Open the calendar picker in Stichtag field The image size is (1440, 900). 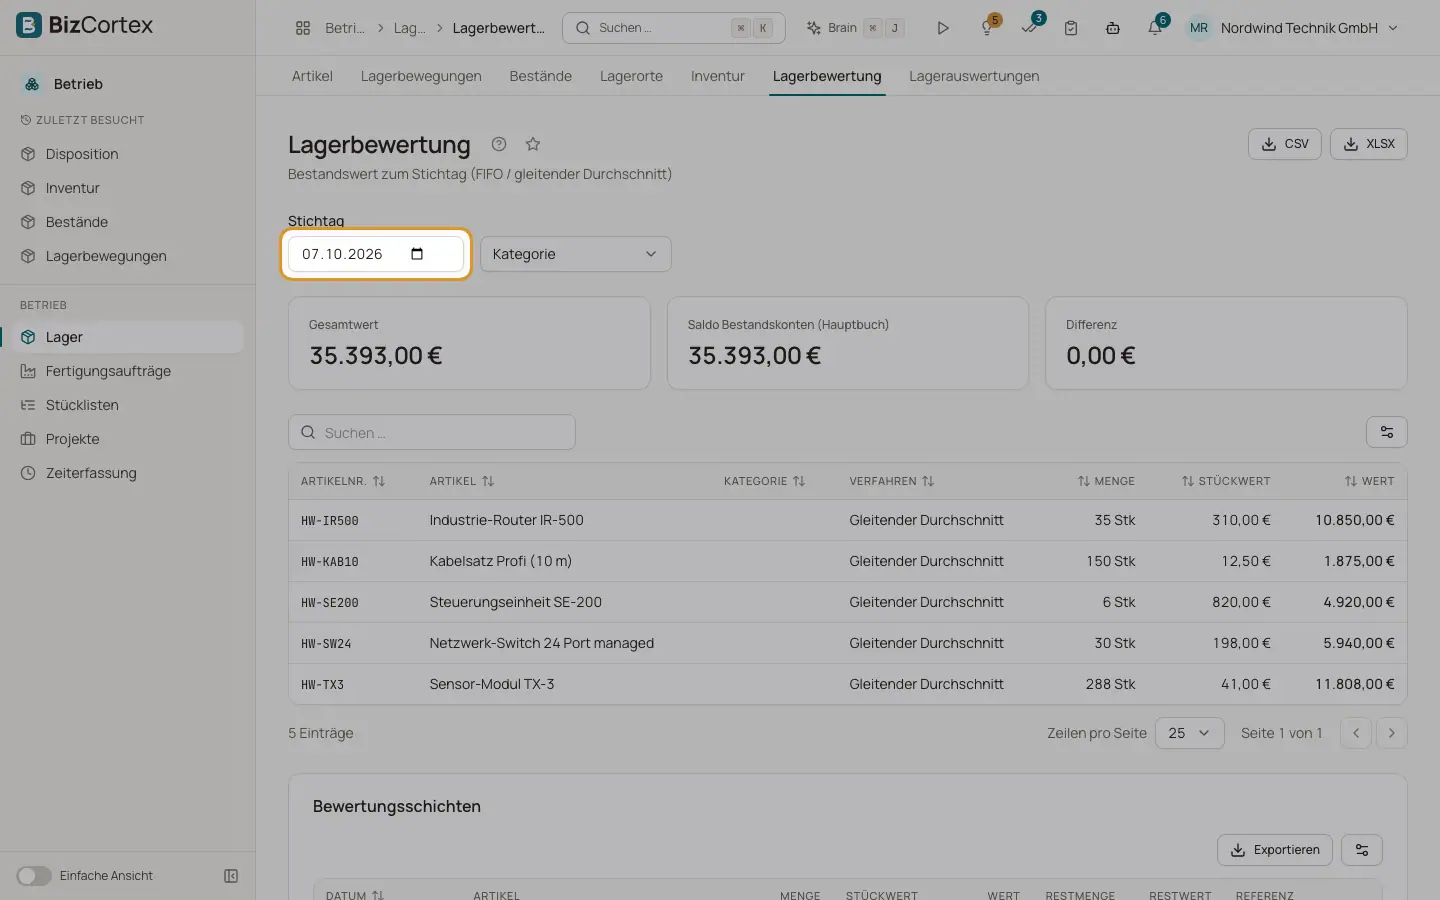coord(417,254)
